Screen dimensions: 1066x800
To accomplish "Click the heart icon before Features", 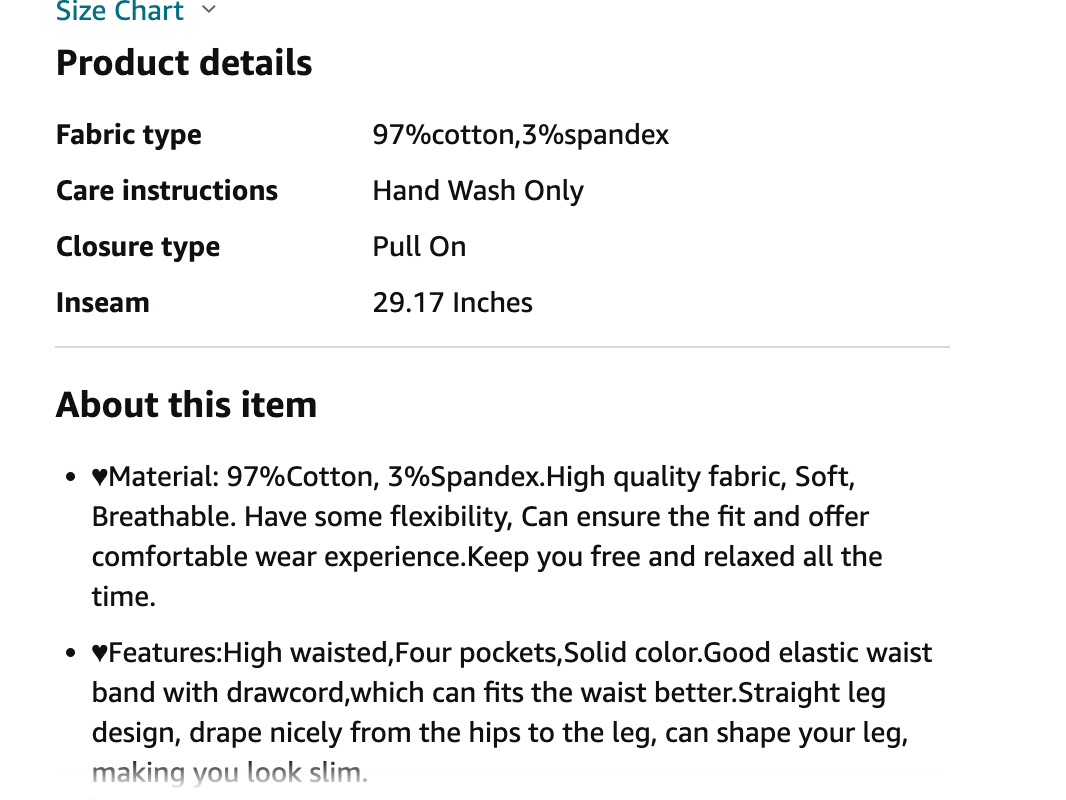I will point(100,654).
